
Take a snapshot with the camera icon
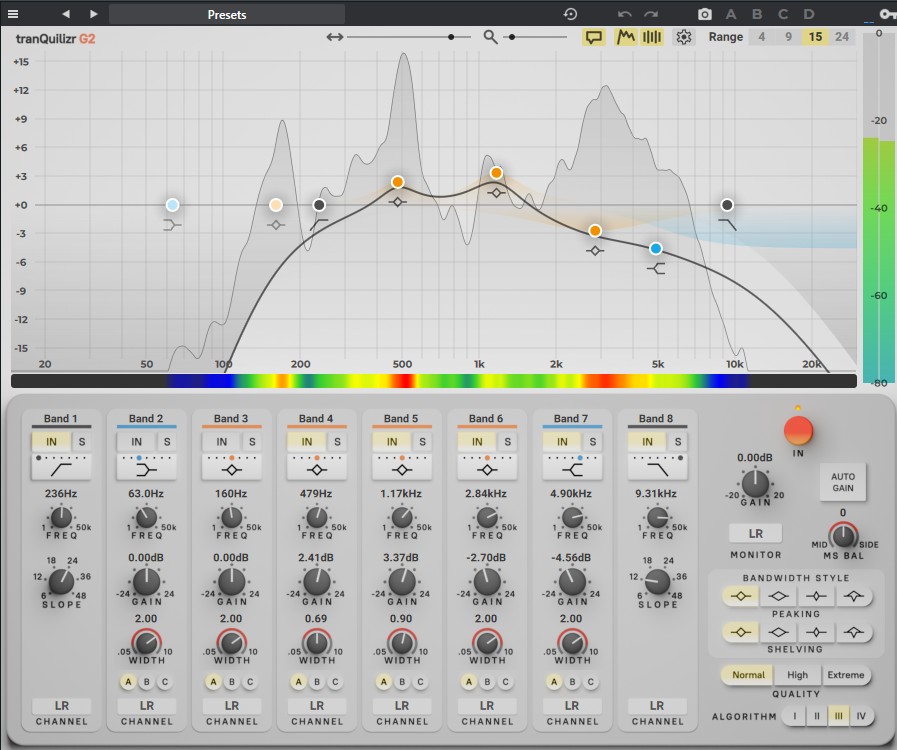click(705, 14)
